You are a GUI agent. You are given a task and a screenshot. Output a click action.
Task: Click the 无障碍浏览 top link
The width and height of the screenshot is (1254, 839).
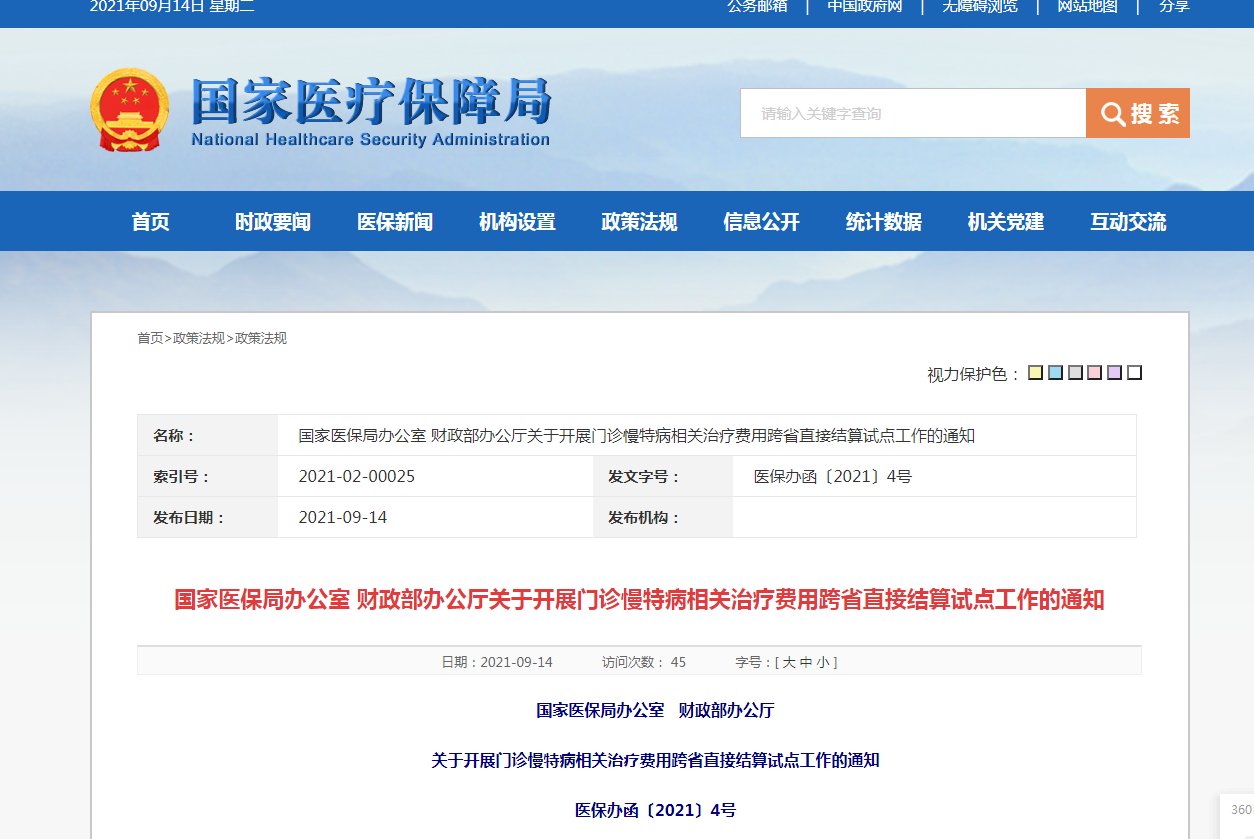pyautogui.click(x=980, y=6)
